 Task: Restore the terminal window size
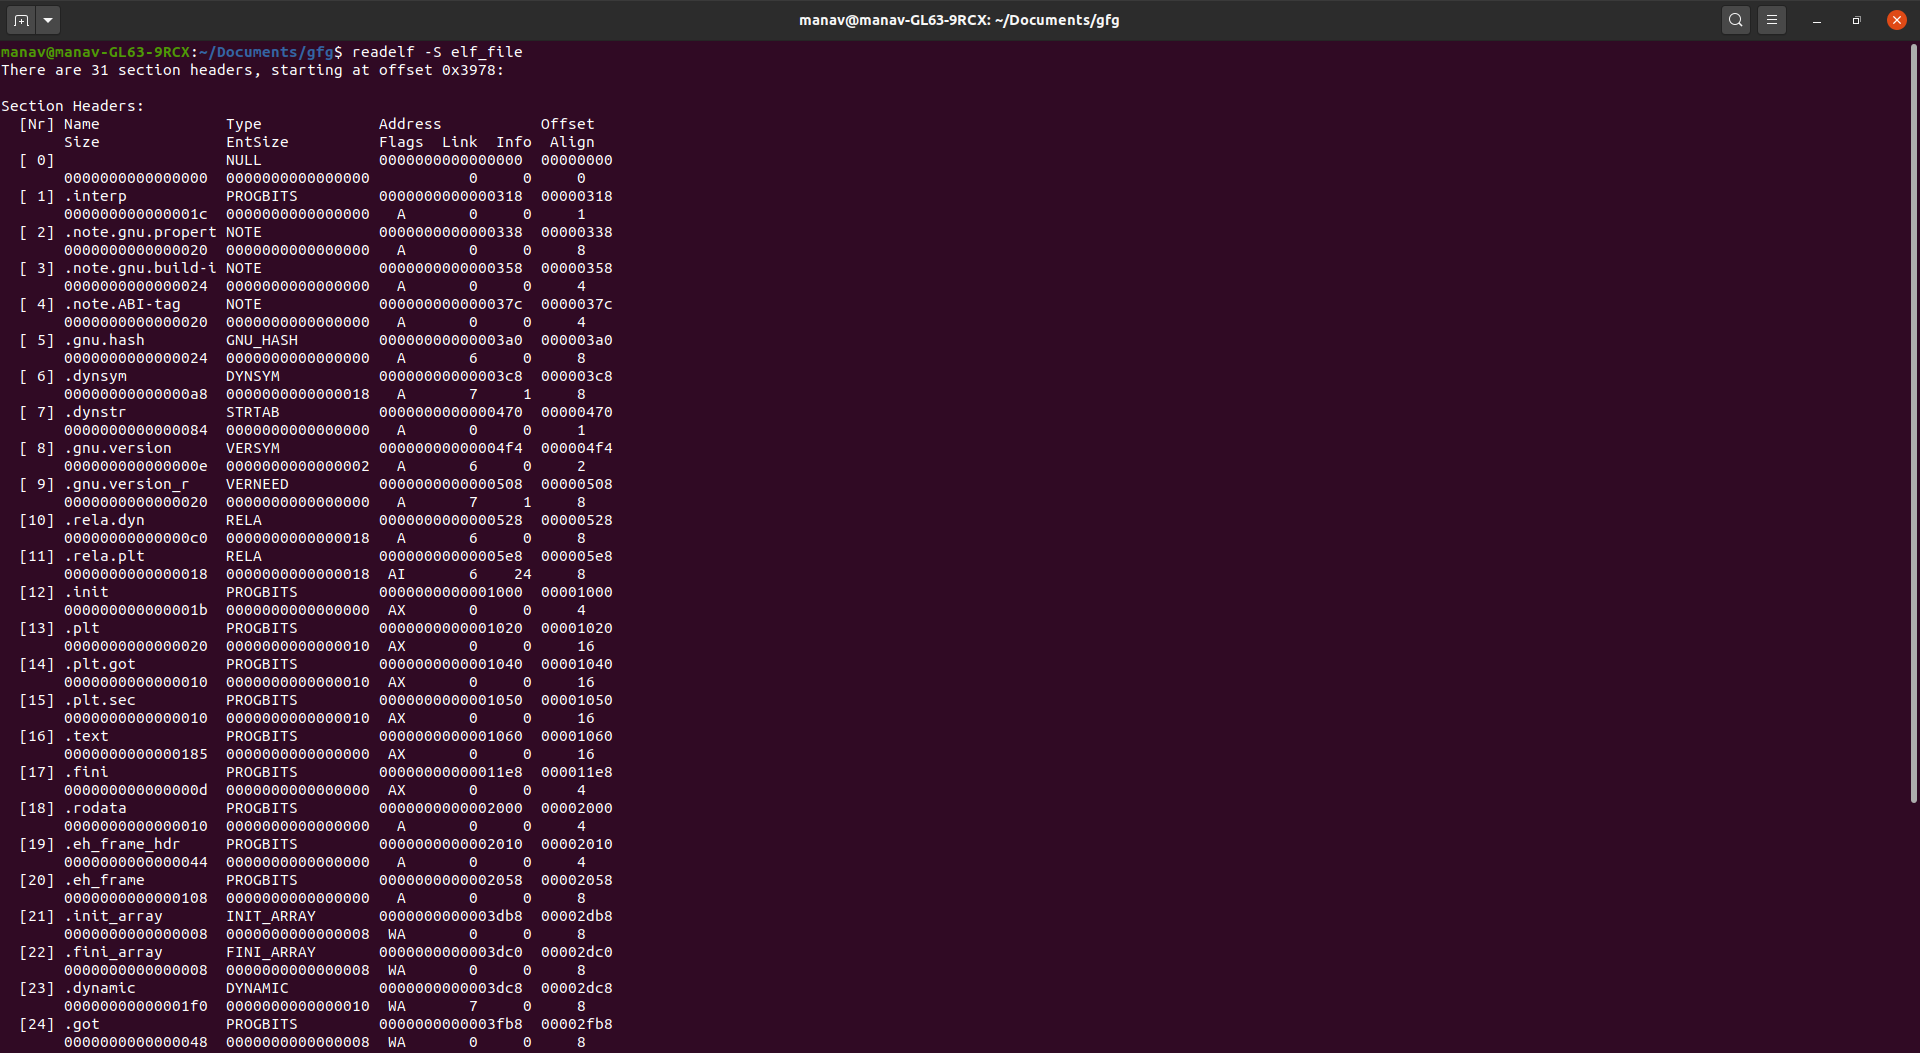point(1857,20)
